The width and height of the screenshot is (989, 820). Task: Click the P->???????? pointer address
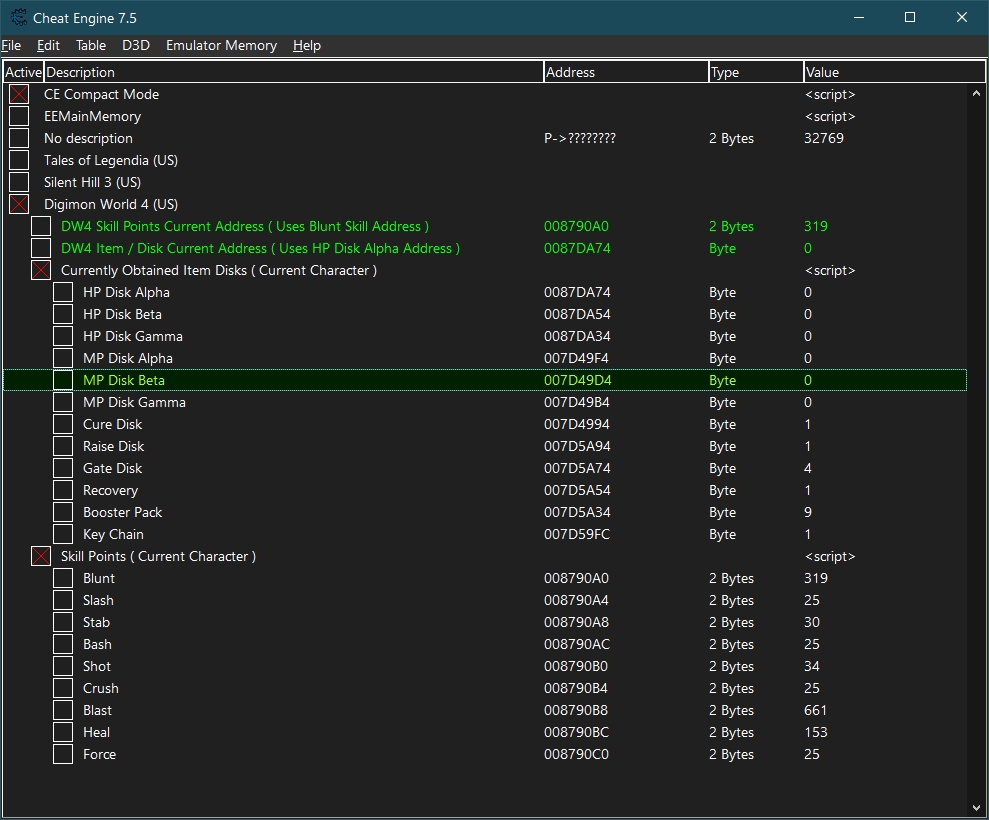580,138
